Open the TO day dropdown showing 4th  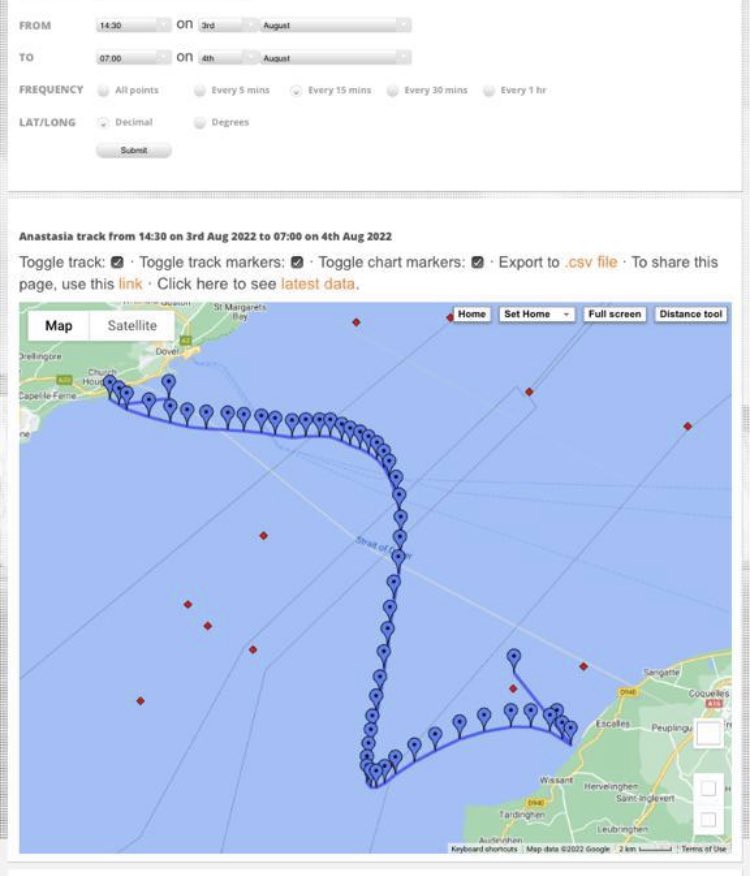pos(229,58)
